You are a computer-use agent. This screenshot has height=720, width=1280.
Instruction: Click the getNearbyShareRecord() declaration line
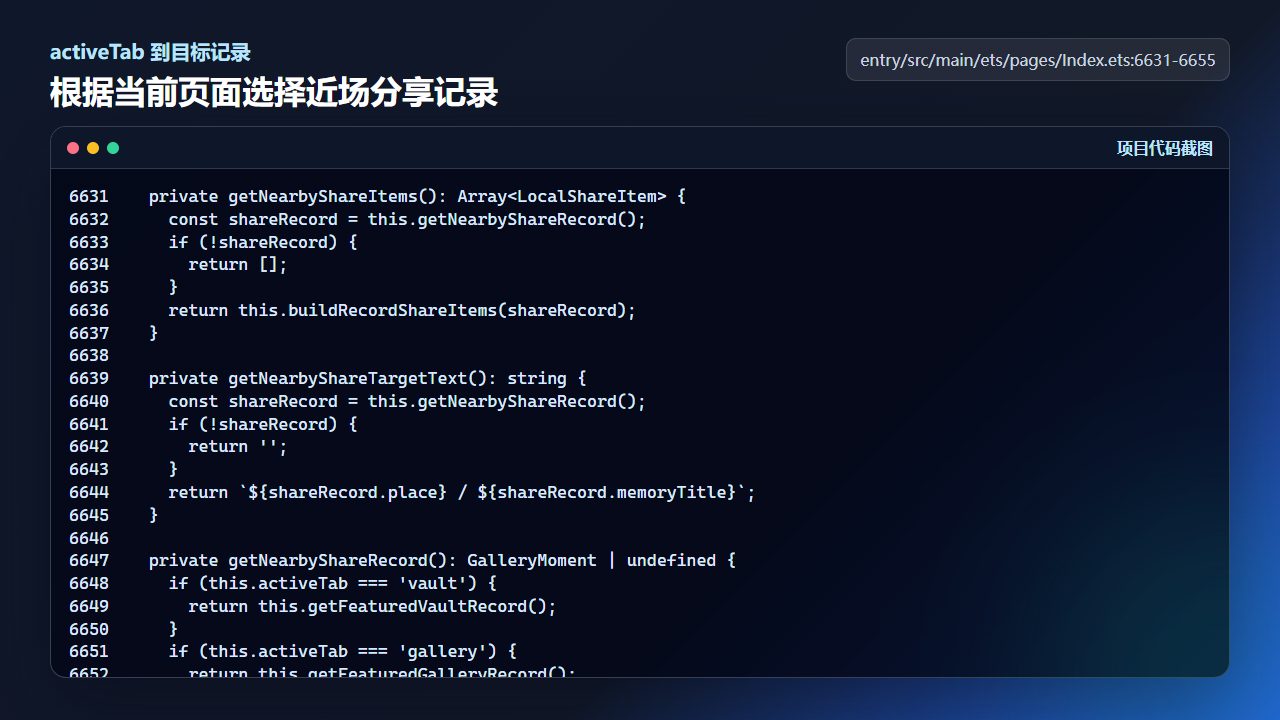(x=443, y=561)
